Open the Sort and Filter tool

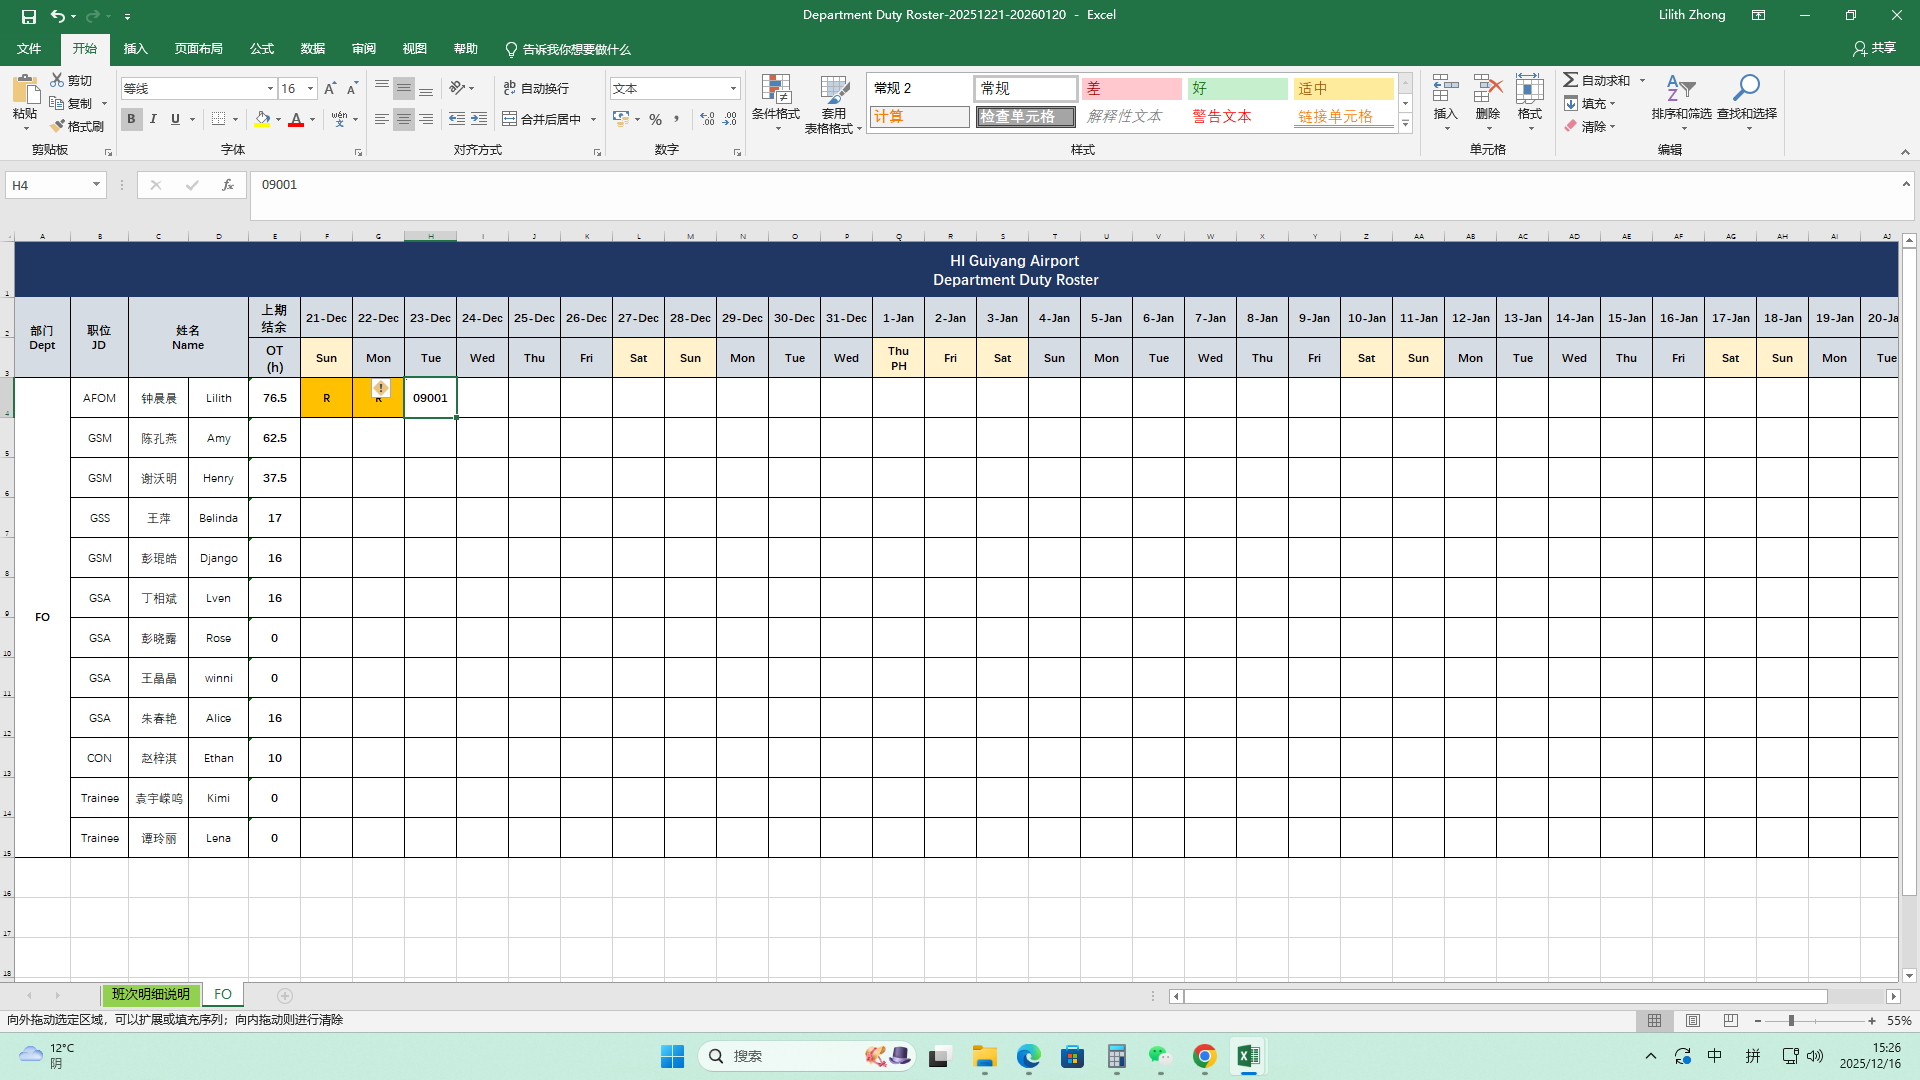tap(1680, 90)
